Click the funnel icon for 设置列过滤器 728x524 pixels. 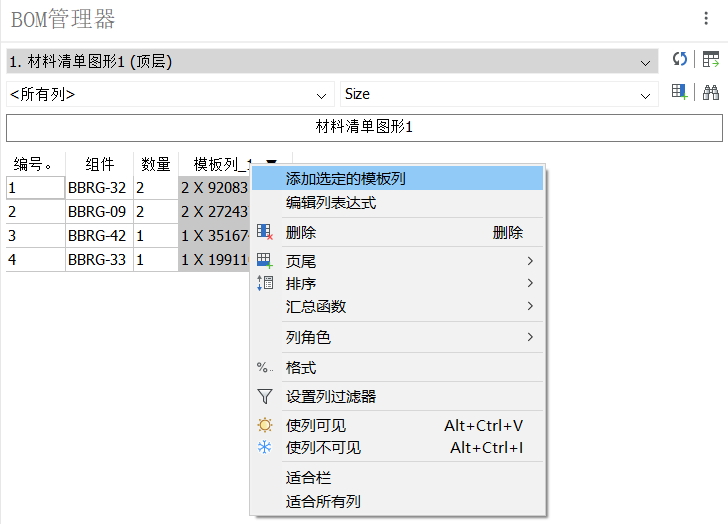pyautogui.click(x=265, y=397)
